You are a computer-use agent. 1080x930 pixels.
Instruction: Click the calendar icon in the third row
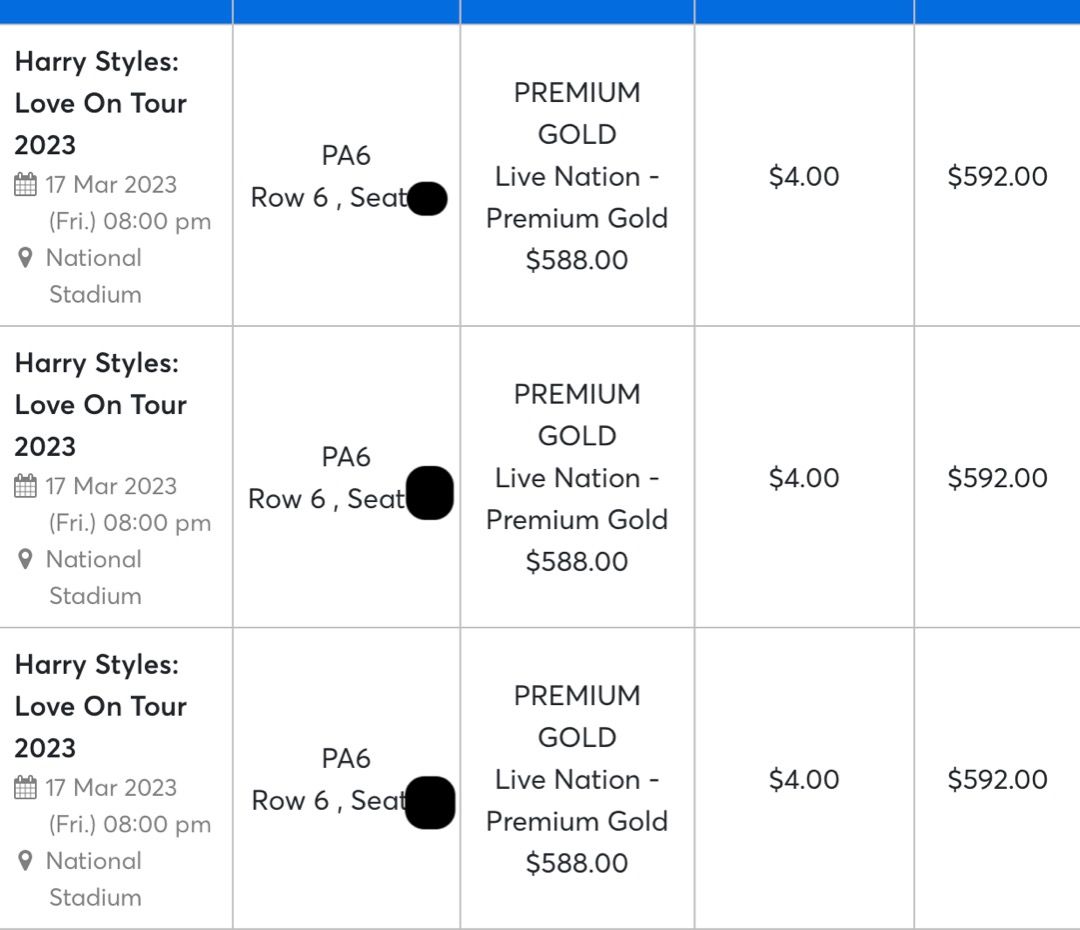(25, 787)
